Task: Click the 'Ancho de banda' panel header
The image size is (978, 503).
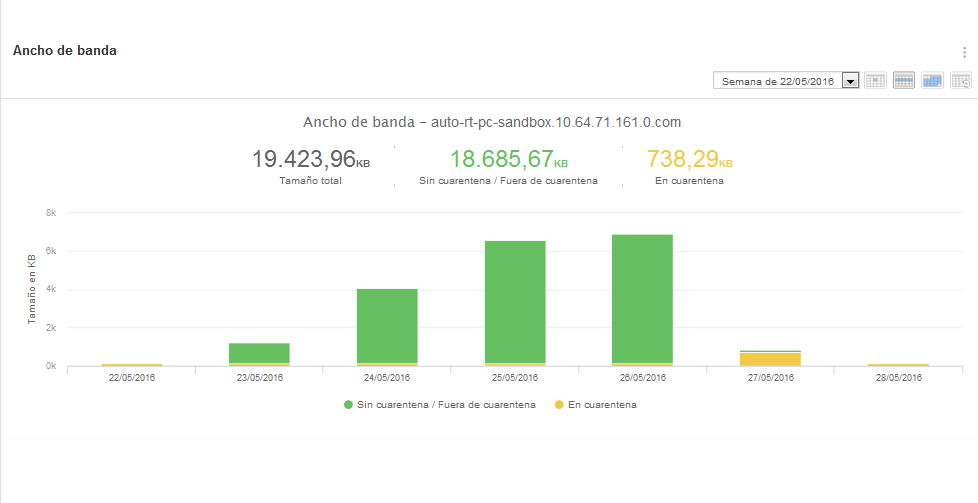Action: 65,51
